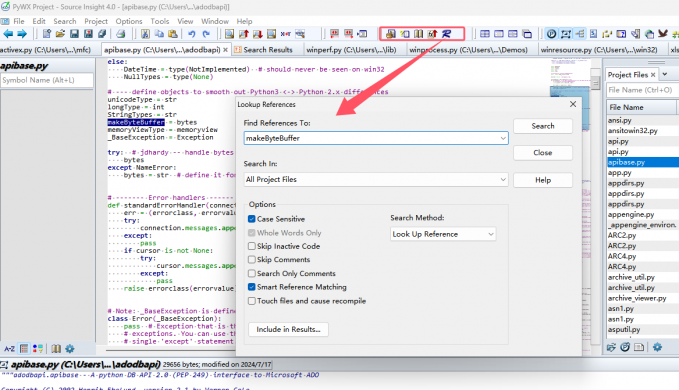Click Include in Results button
Screen dimensions: 679x390
(288, 329)
